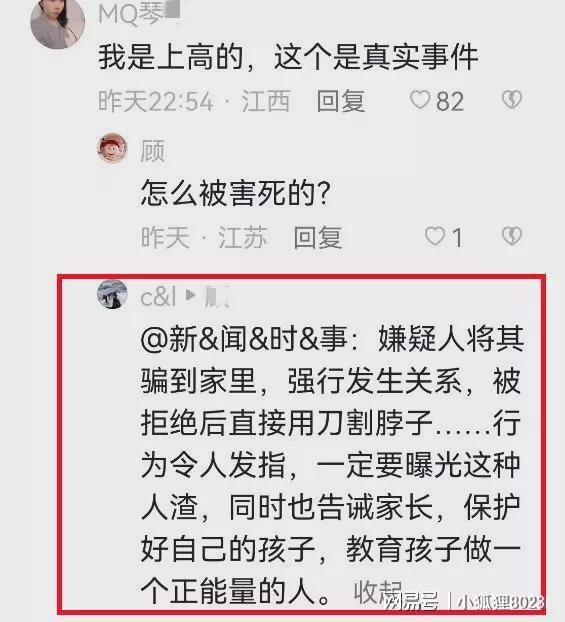Open the 顾 username
This screenshot has width=565, height=622.
click(x=152, y=151)
